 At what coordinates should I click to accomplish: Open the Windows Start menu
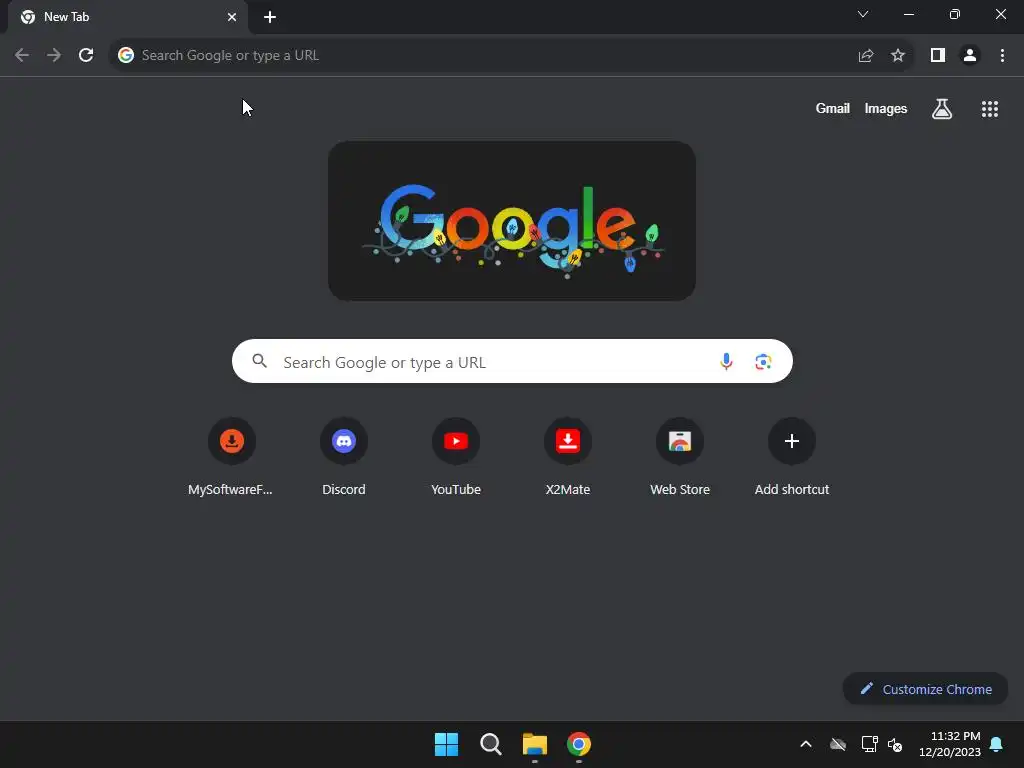(x=446, y=744)
